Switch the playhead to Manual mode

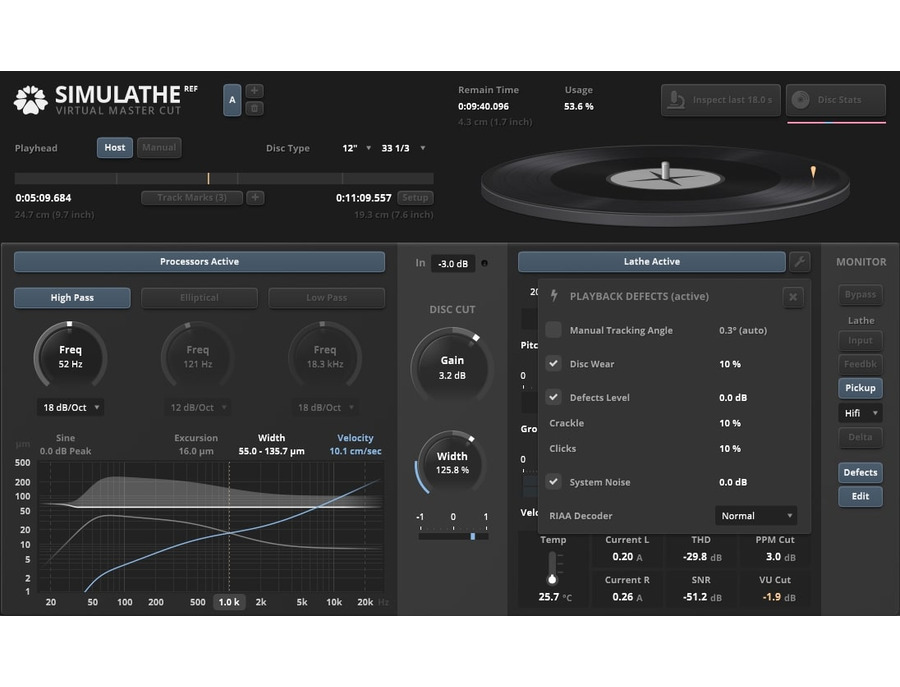(x=159, y=148)
